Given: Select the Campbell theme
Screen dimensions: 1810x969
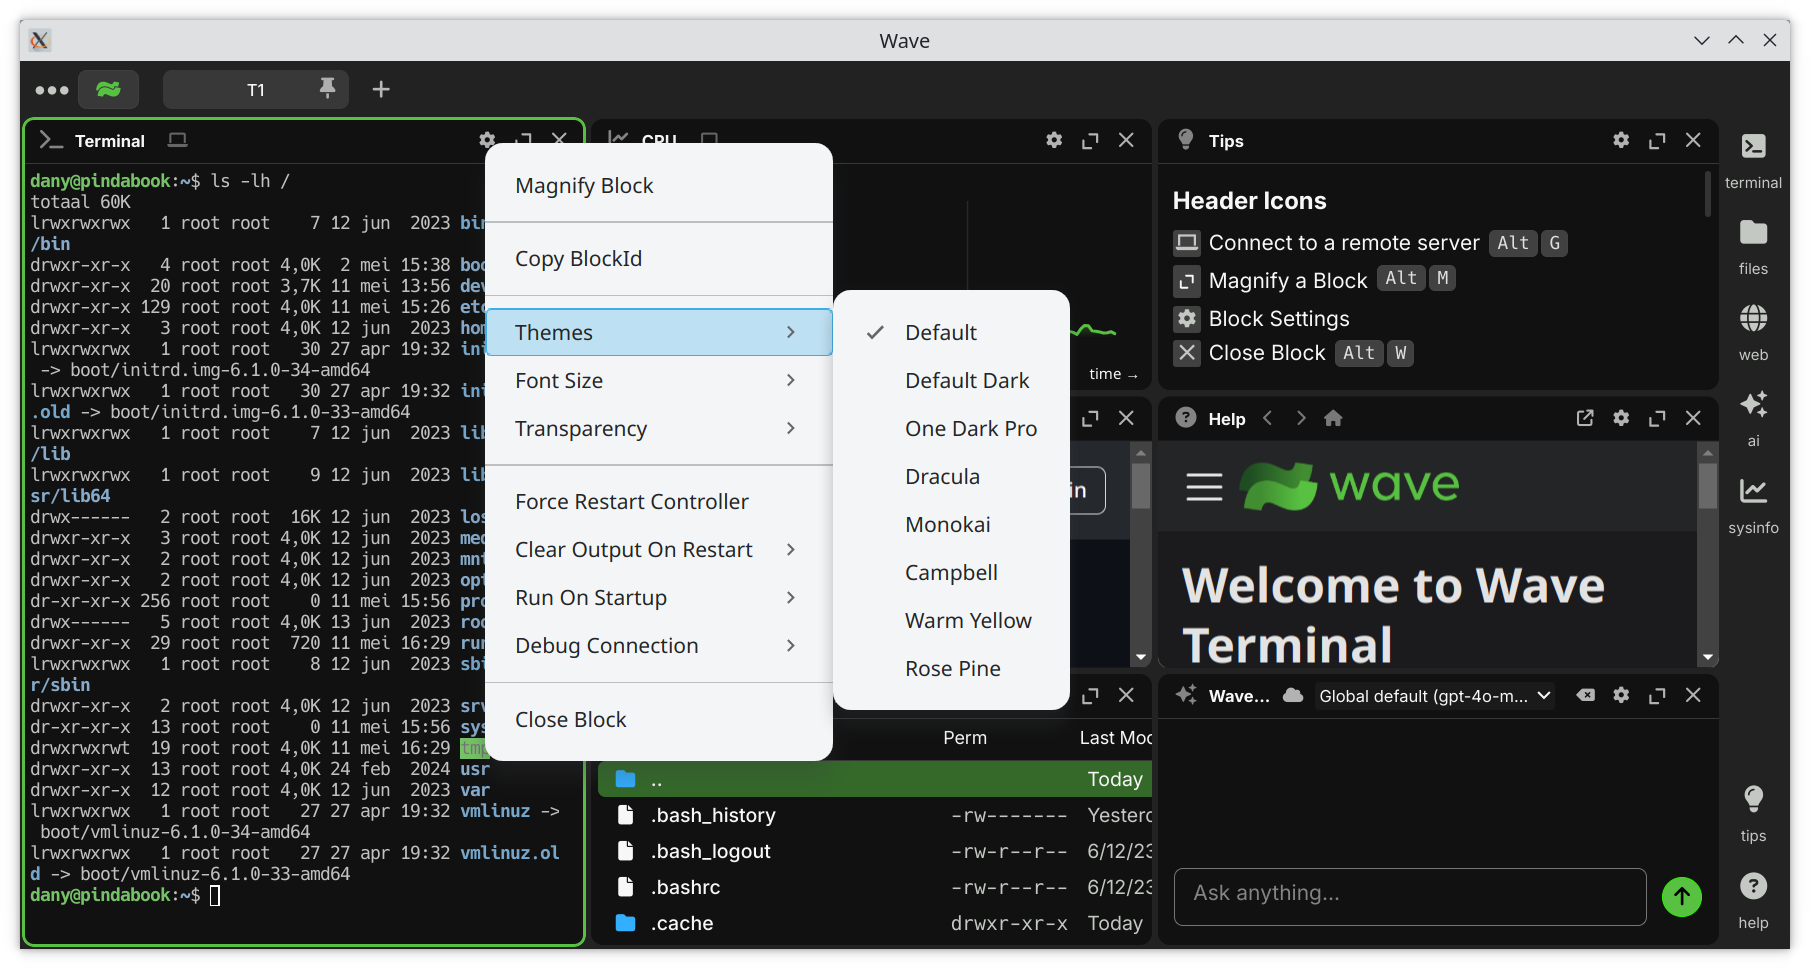Looking at the screenshot, I should pyautogui.click(x=951, y=573).
